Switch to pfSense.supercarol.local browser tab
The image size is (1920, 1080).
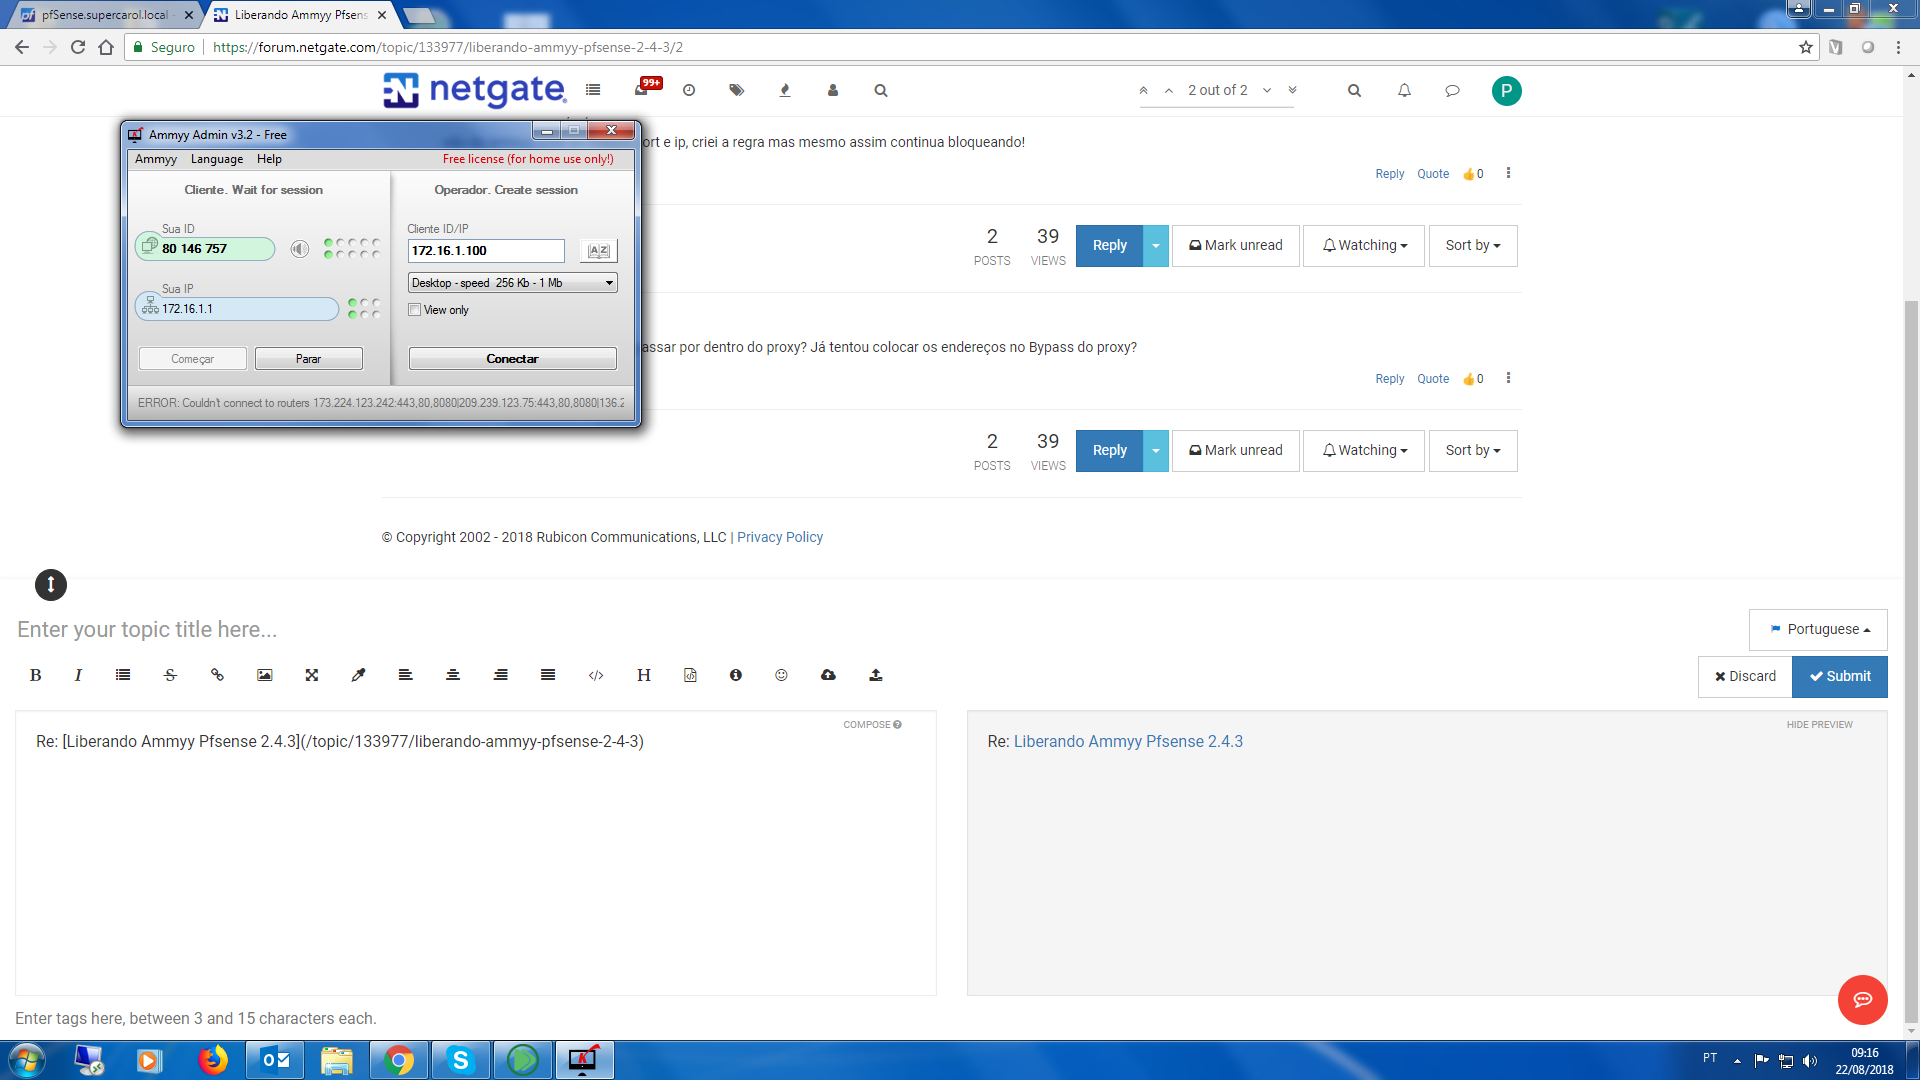point(104,15)
